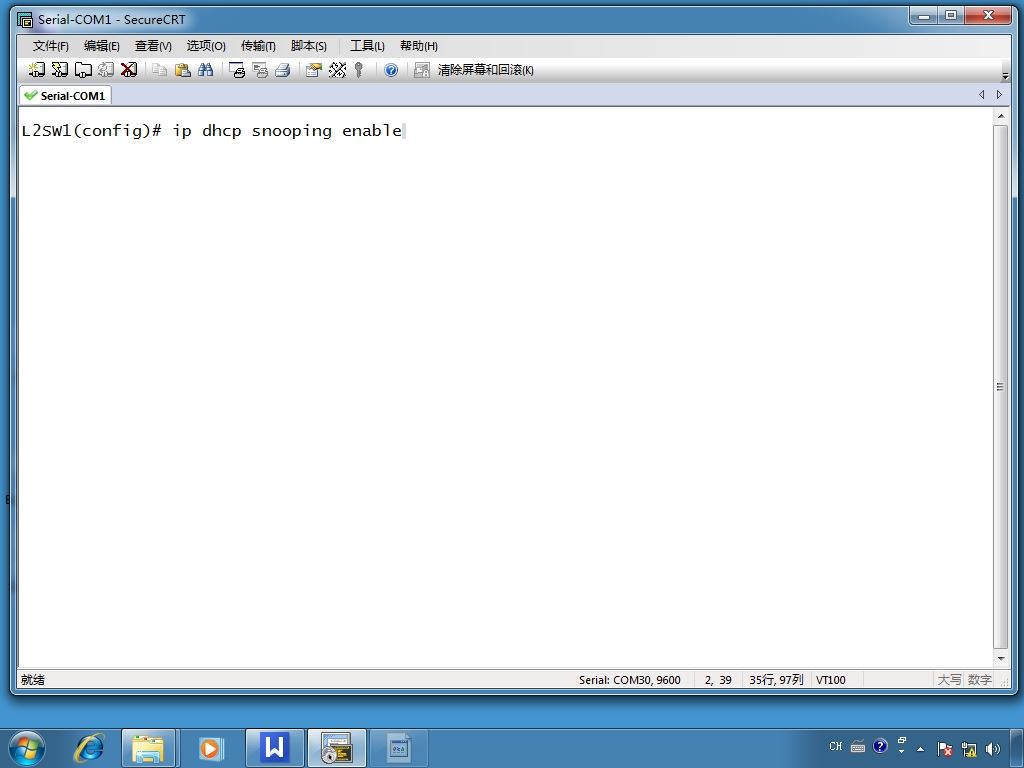Image resolution: width=1024 pixels, height=768 pixels.
Task: Click the 'L2SW1(config)#' prompt text
Action: tap(91, 131)
